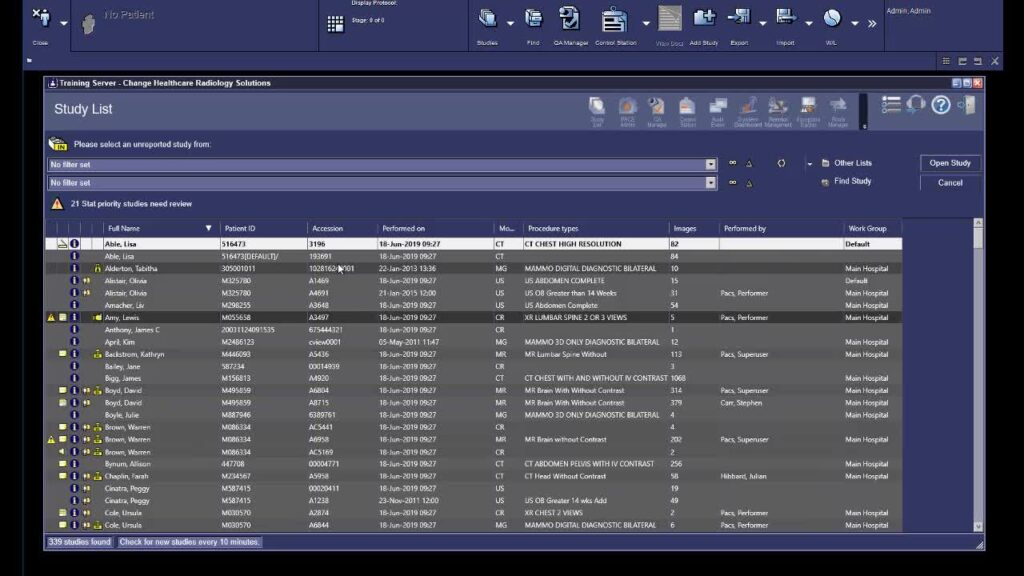Open the dropdown arrow next to Studies
1024x576 pixels.
(x=511, y=24)
